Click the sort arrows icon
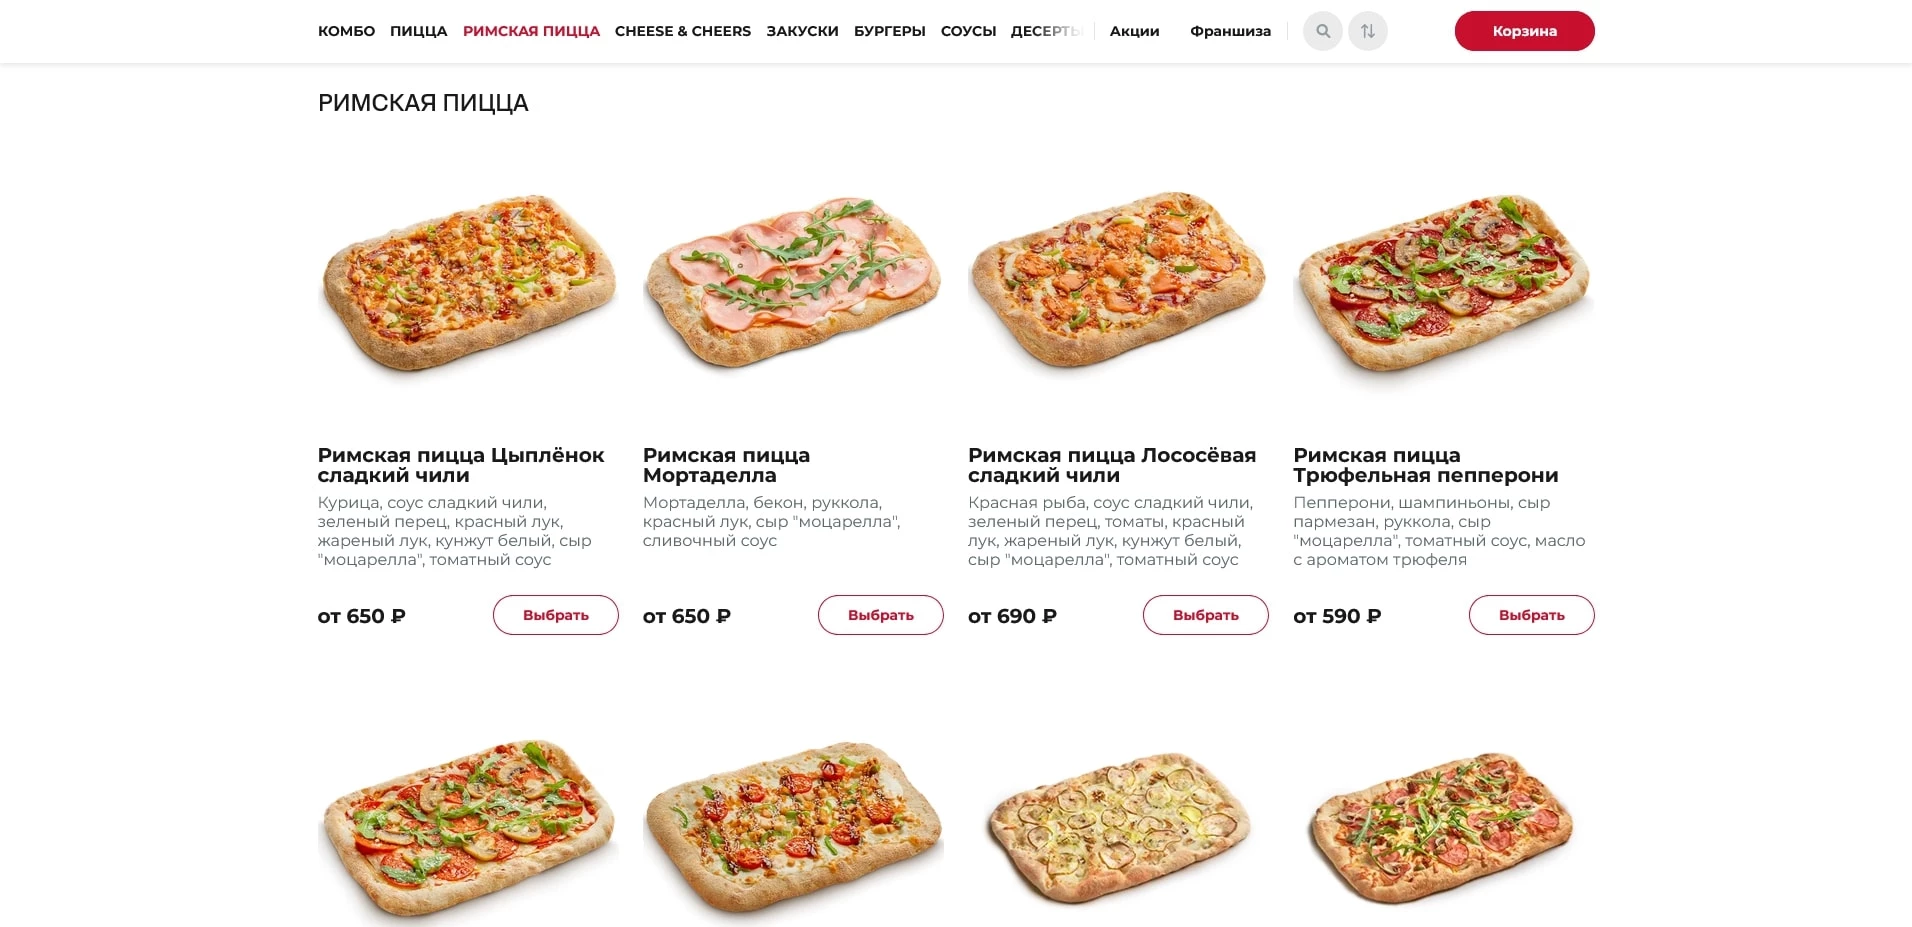The image size is (1912, 927). [x=1367, y=31]
